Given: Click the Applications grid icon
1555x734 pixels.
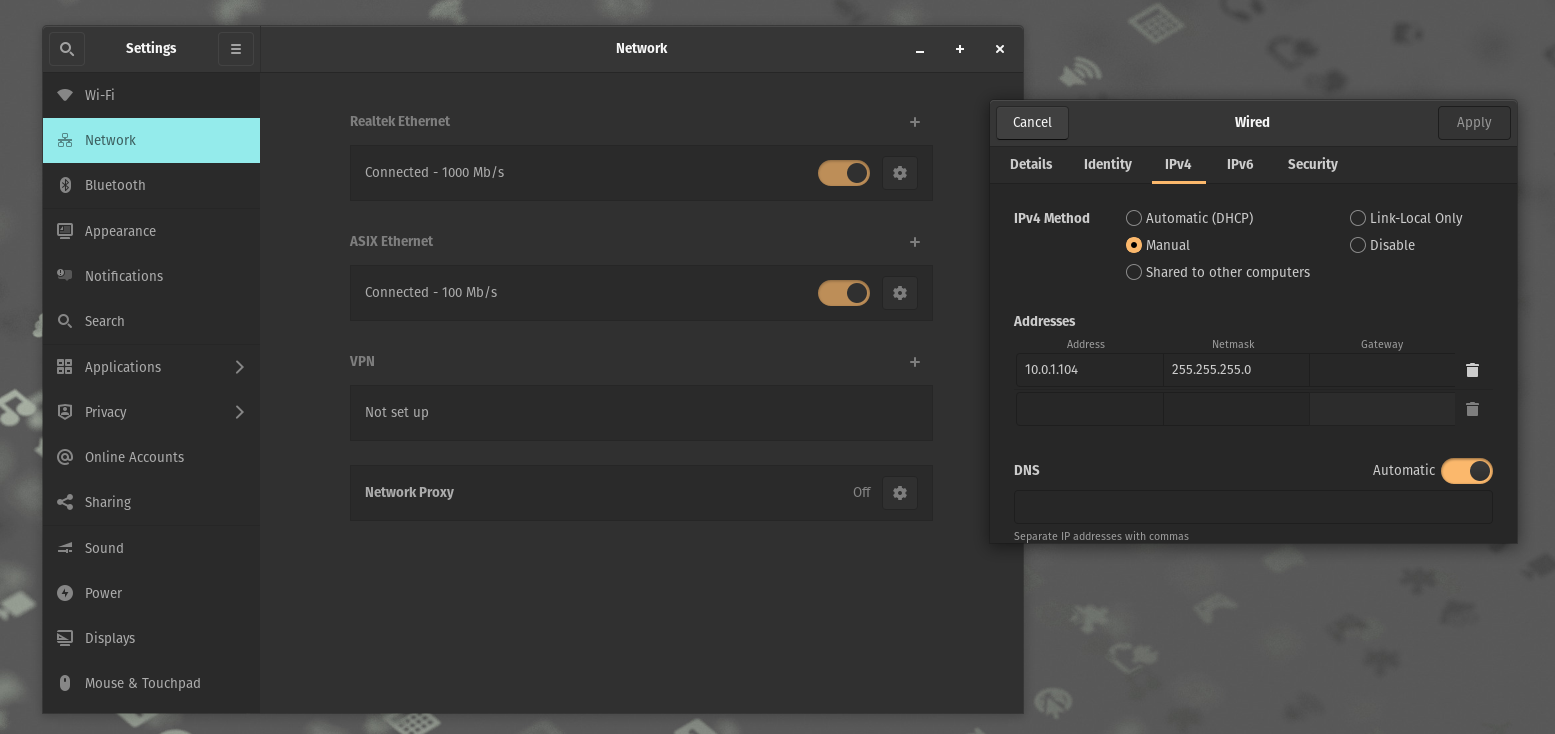Looking at the screenshot, I should pos(65,367).
